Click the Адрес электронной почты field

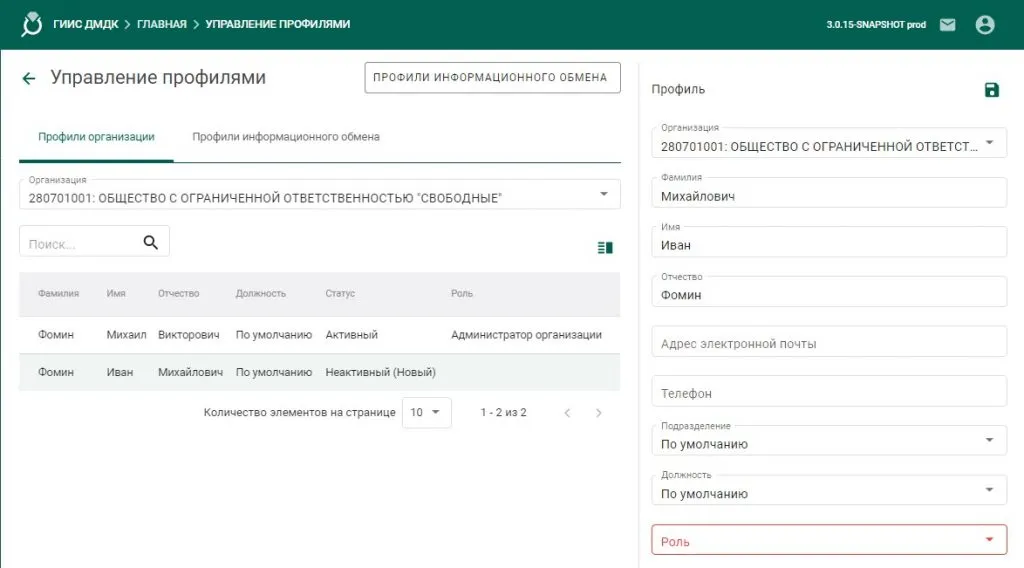(829, 341)
